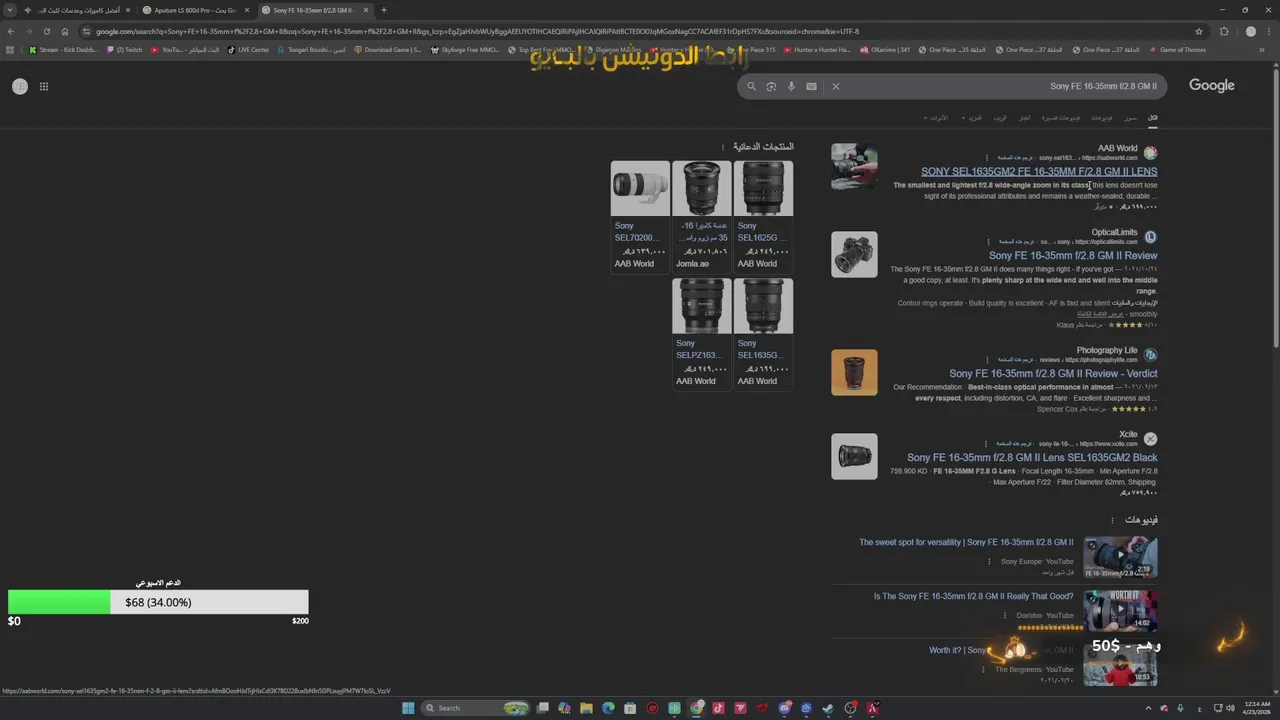The height and width of the screenshot is (720, 1280).
Task: Switch to first Arabic-titled Chrome tab
Action: [76, 10]
